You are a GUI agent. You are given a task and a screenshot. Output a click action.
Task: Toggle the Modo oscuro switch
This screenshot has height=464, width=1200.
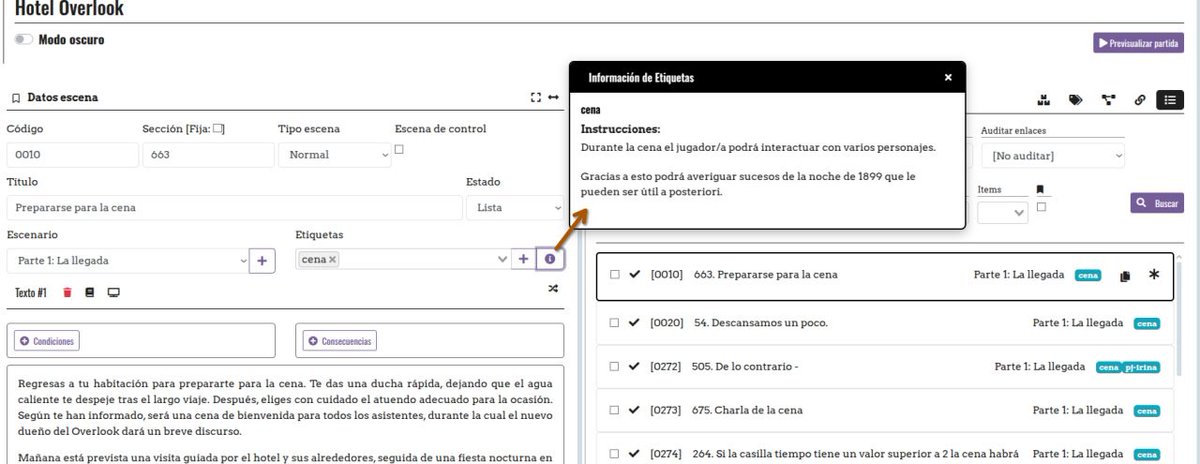pyautogui.click(x=24, y=40)
